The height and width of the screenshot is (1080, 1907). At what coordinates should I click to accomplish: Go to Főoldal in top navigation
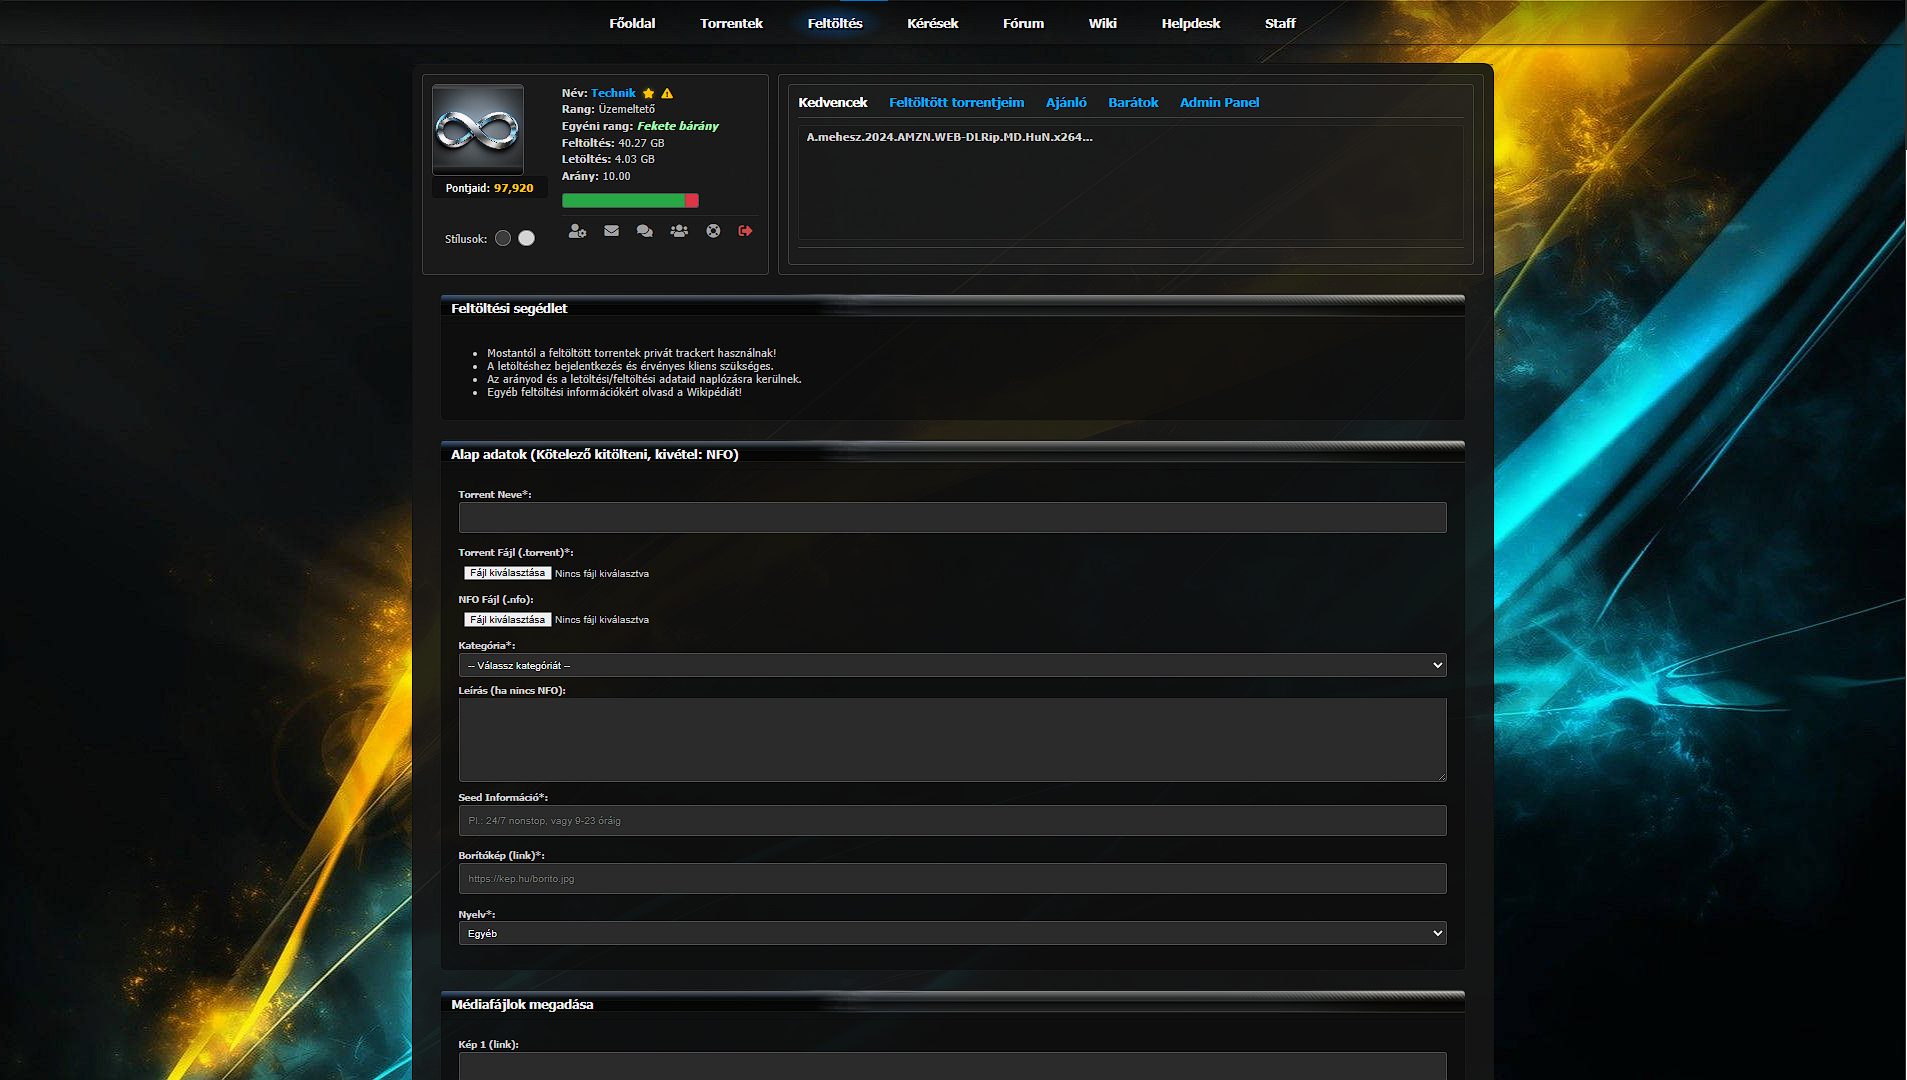(x=632, y=23)
